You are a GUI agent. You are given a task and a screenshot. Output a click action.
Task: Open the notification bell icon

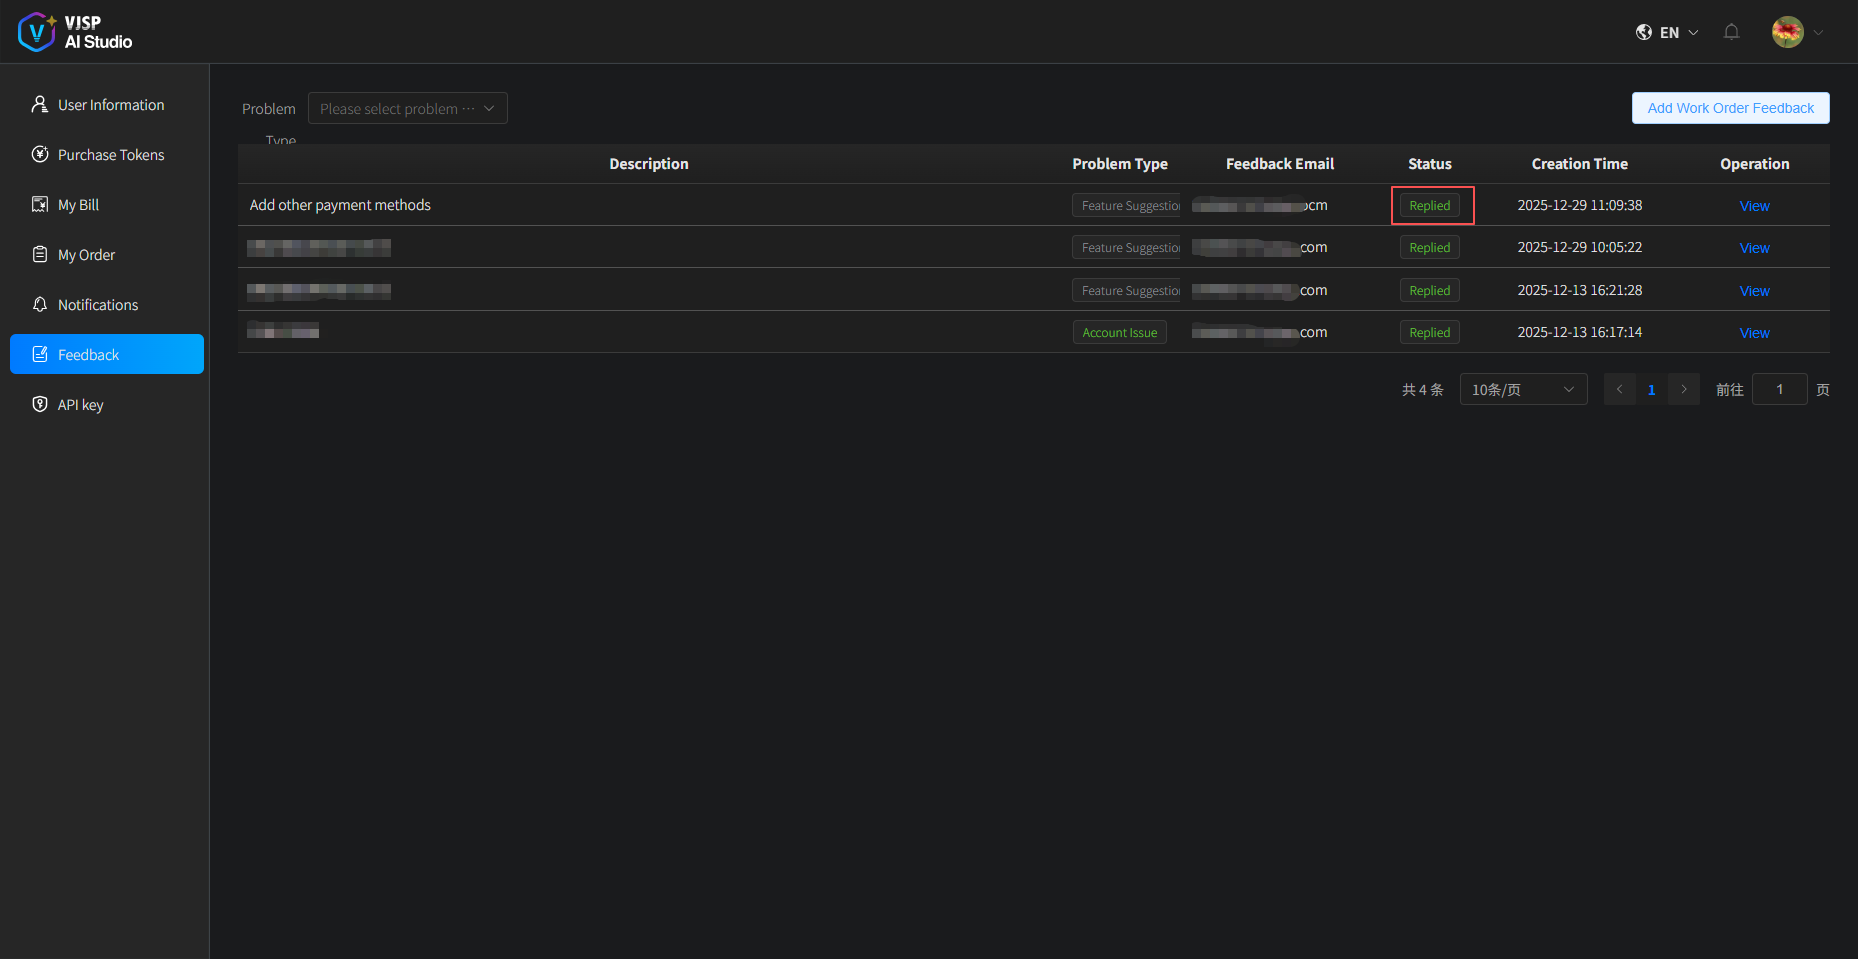point(1731,32)
